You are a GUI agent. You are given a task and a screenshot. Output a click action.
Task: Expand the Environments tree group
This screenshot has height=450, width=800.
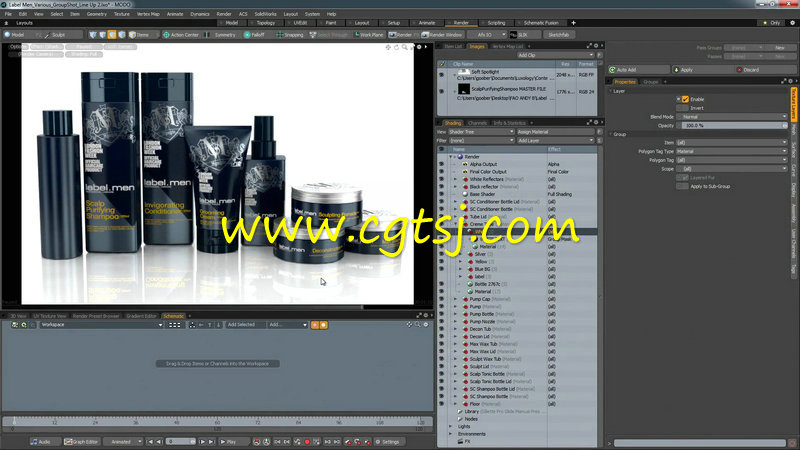tap(451, 434)
